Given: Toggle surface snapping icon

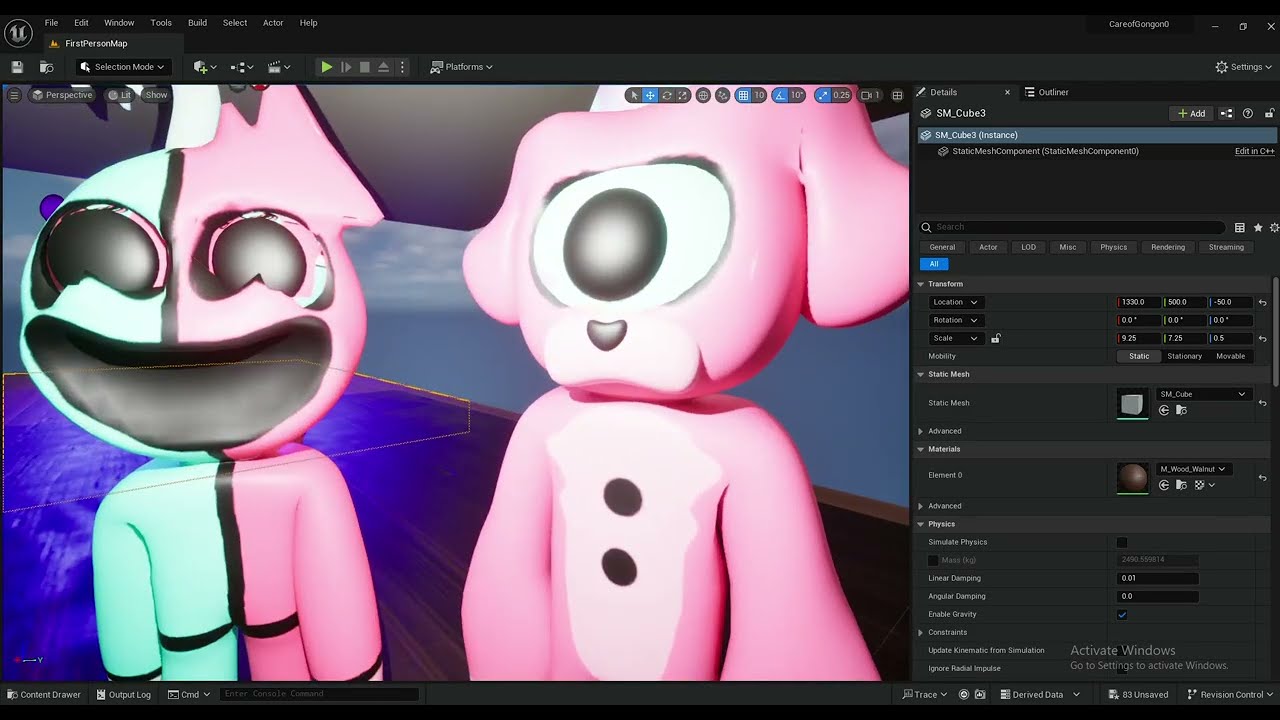Looking at the screenshot, I should 723,95.
